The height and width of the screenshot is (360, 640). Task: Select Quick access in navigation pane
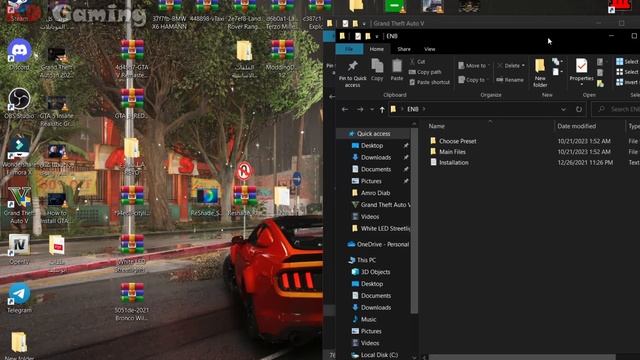pyautogui.click(x=373, y=133)
